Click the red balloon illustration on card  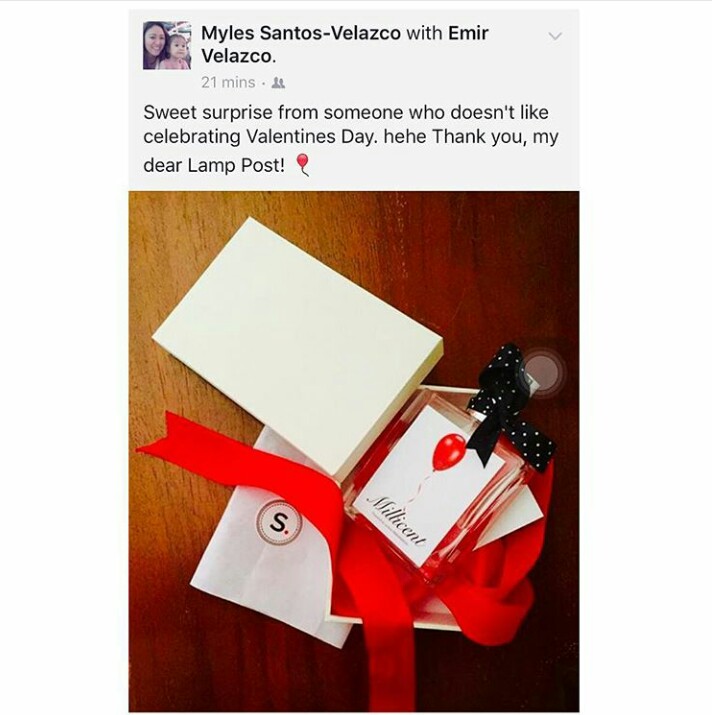tap(450, 452)
